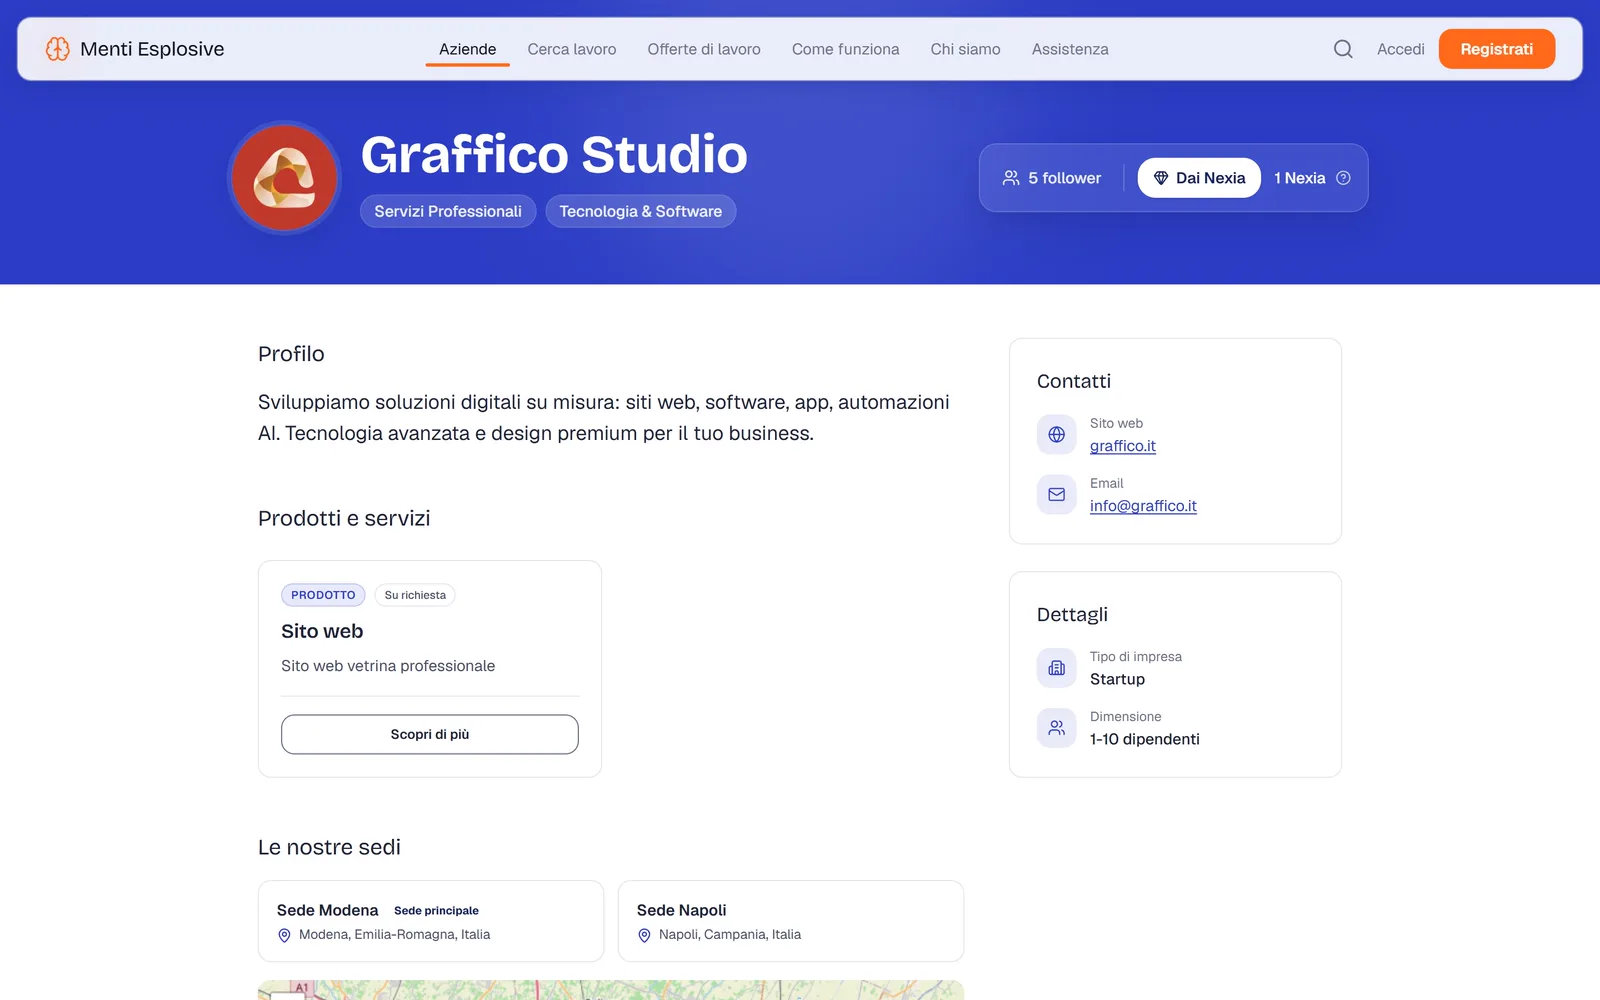The height and width of the screenshot is (1000, 1600).
Task: Open Come funziona page
Action: (x=845, y=49)
